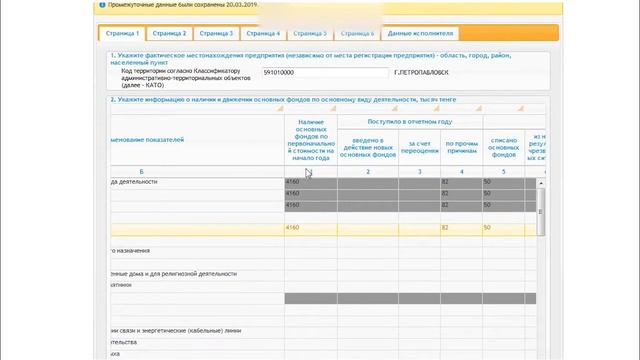Open the Данные исполнителя tab
This screenshot has width=640, height=360.
coord(420,33)
